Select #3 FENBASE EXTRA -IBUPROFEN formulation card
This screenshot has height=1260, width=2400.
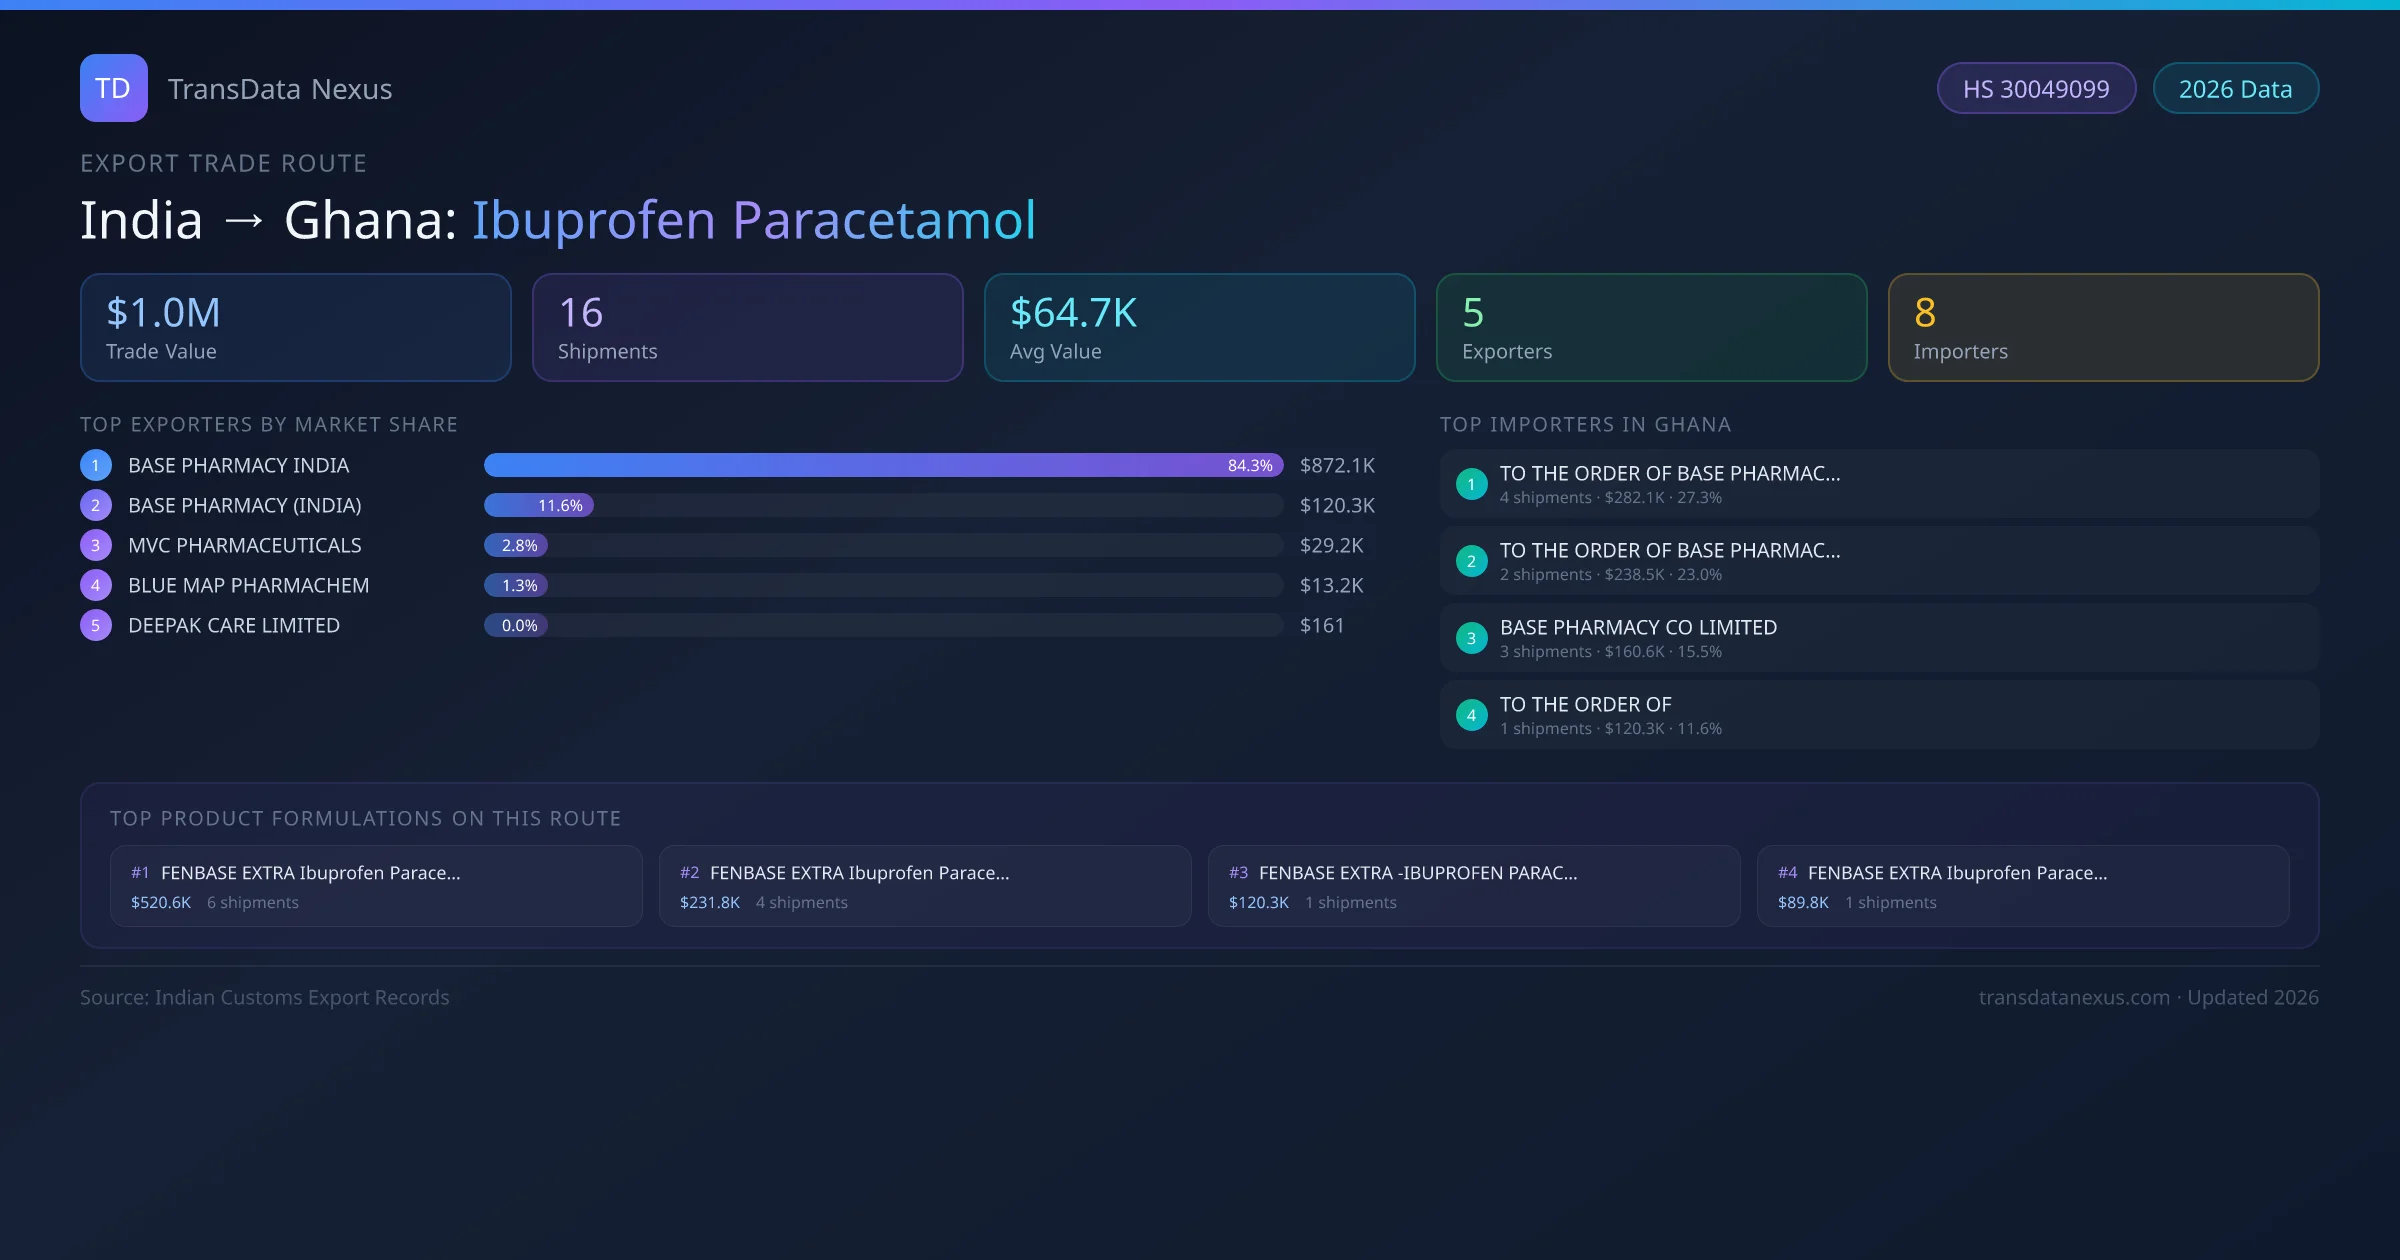coord(1473,886)
